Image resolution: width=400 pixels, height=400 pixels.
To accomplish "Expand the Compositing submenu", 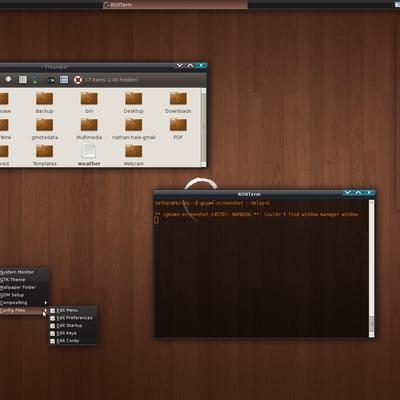I will pyautogui.click(x=24, y=303).
